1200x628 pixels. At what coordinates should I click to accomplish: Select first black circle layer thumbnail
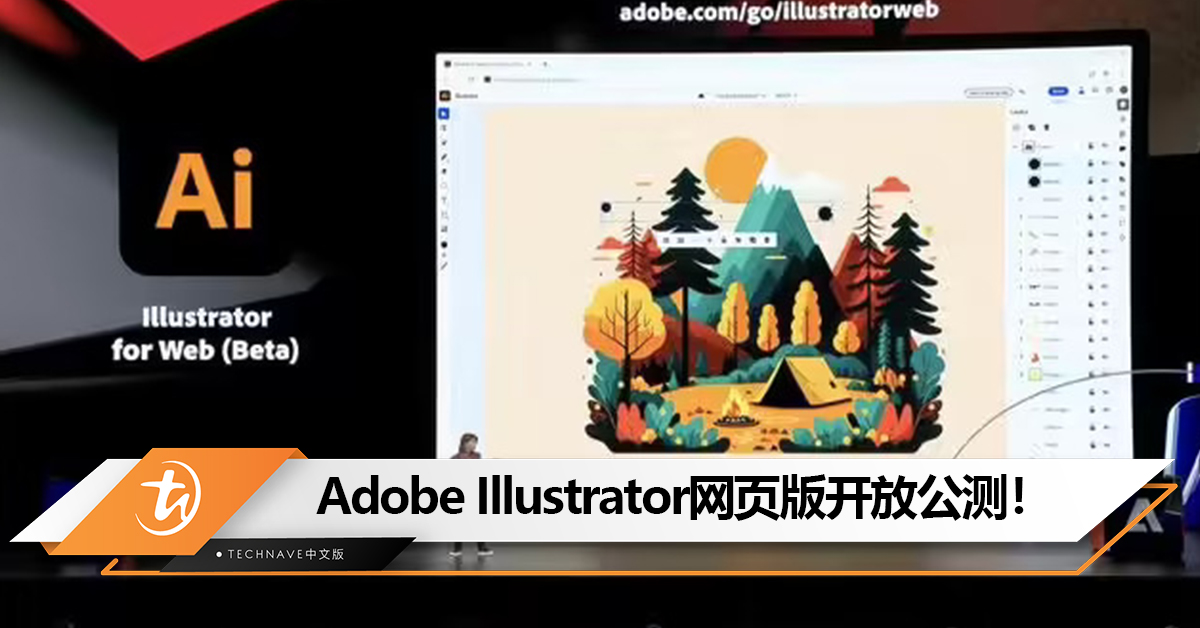point(1034,164)
